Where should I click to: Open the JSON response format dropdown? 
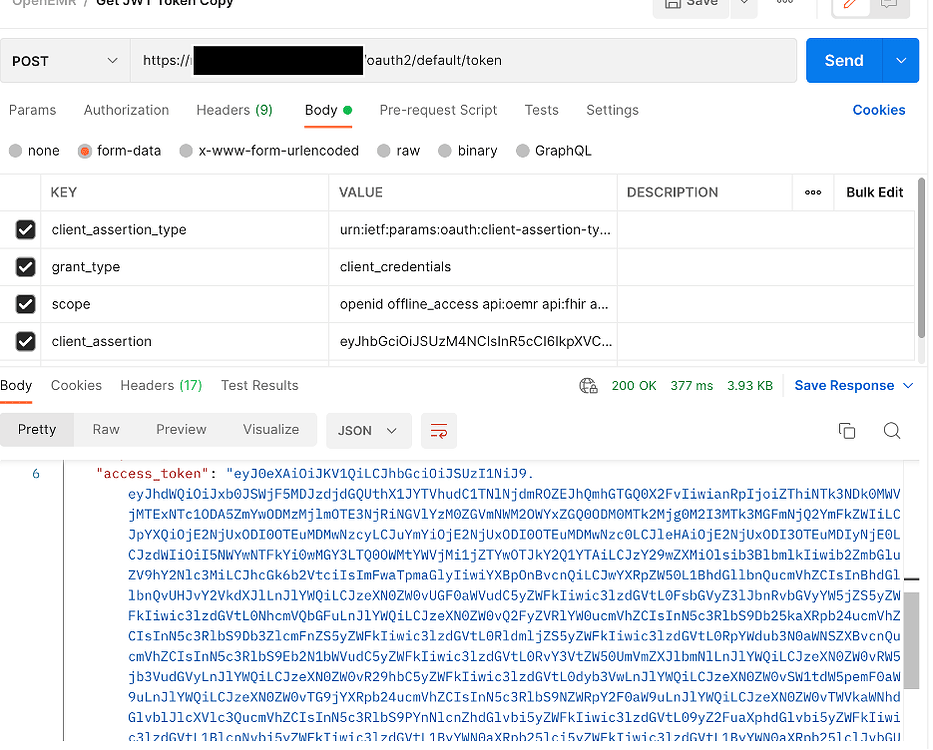[368, 429]
